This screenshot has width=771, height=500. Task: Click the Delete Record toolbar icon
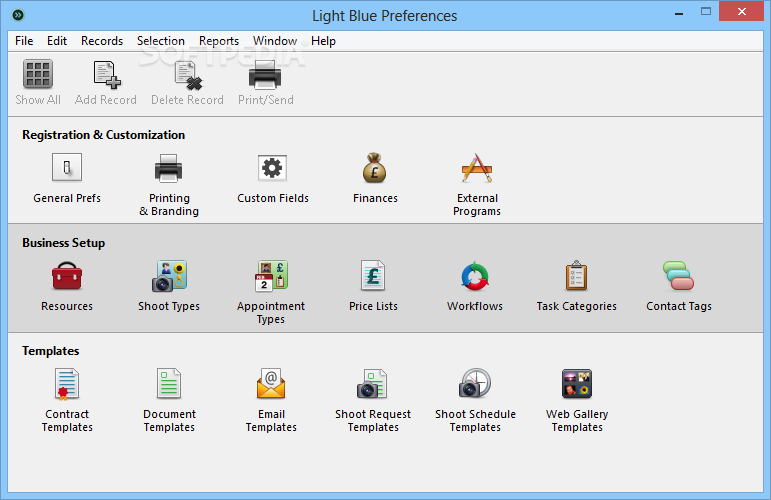click(x=188, y=76)
